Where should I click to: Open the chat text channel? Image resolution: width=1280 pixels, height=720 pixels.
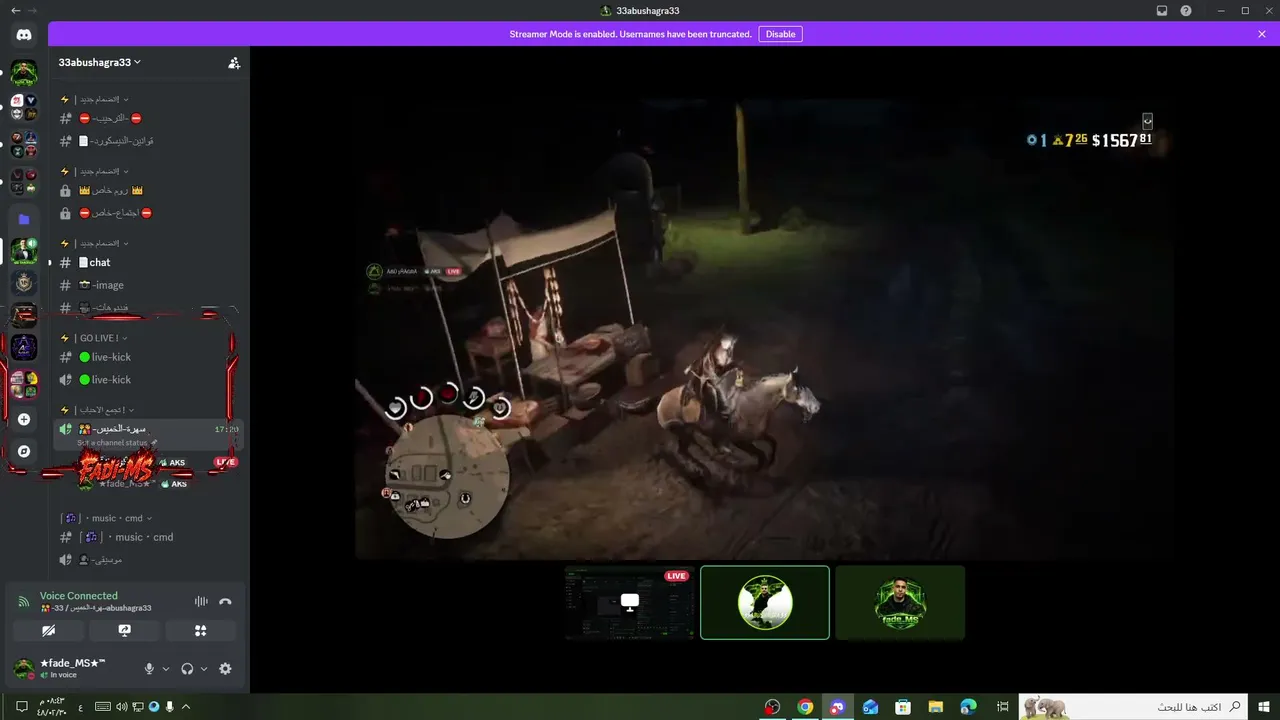pos(150,262)
